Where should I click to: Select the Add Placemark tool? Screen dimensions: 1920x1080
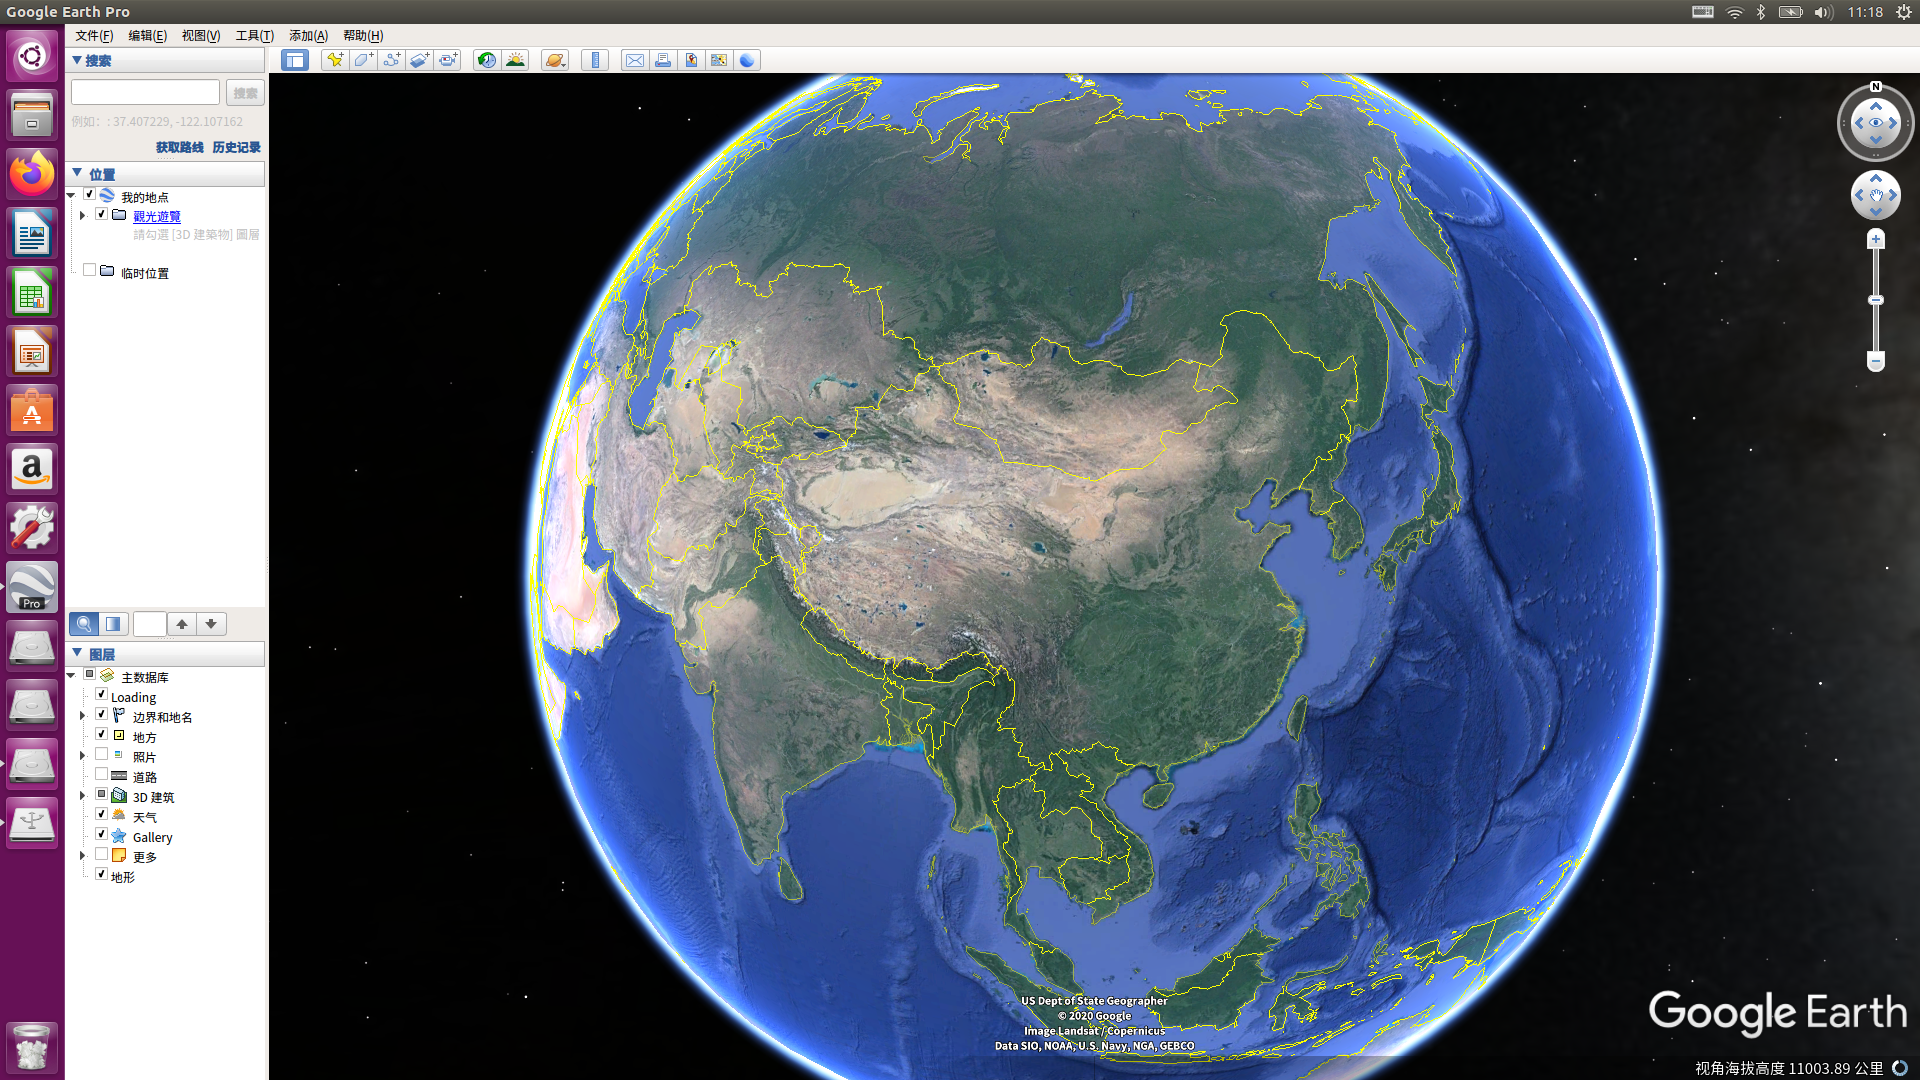(336, 60)
